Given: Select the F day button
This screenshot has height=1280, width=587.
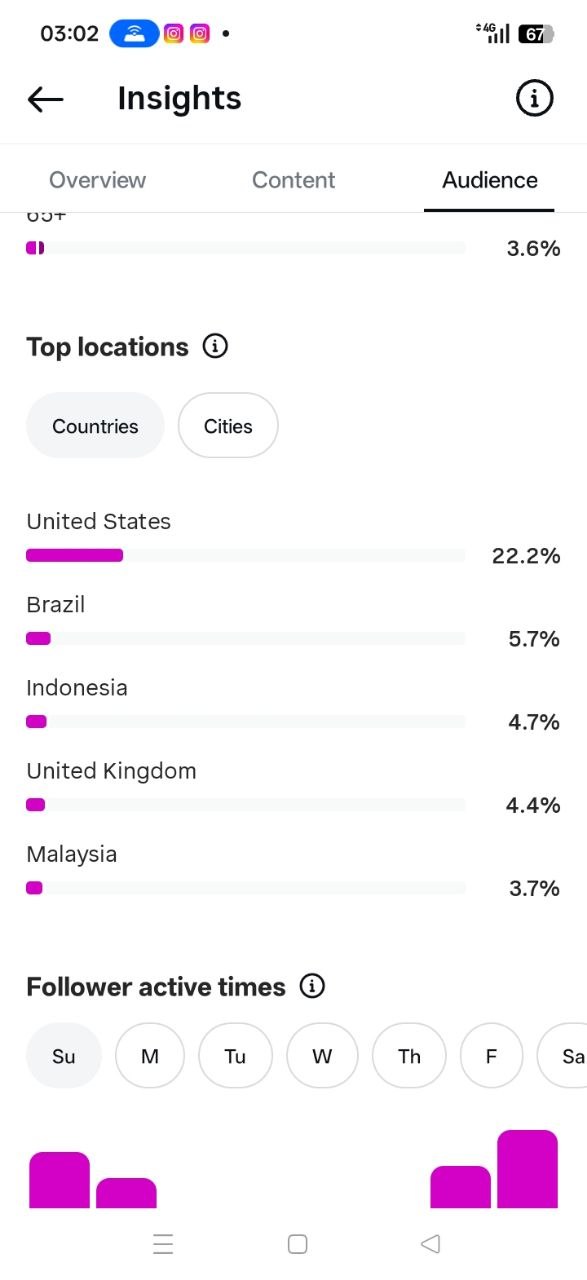Looking at the screenshot, I should 491,1055.
